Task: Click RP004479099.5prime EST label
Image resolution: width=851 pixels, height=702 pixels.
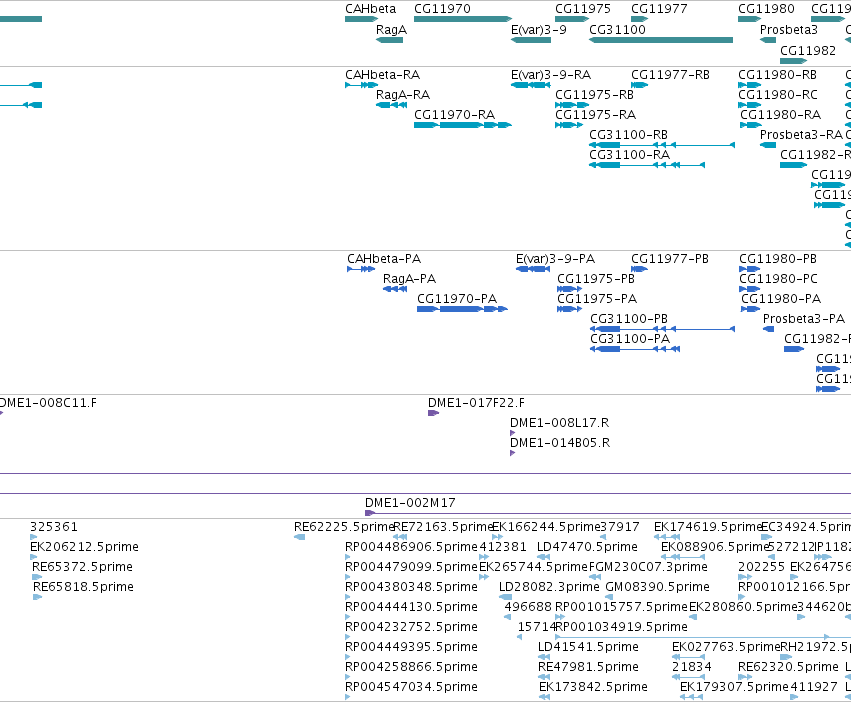Action: tap(411, 567)
